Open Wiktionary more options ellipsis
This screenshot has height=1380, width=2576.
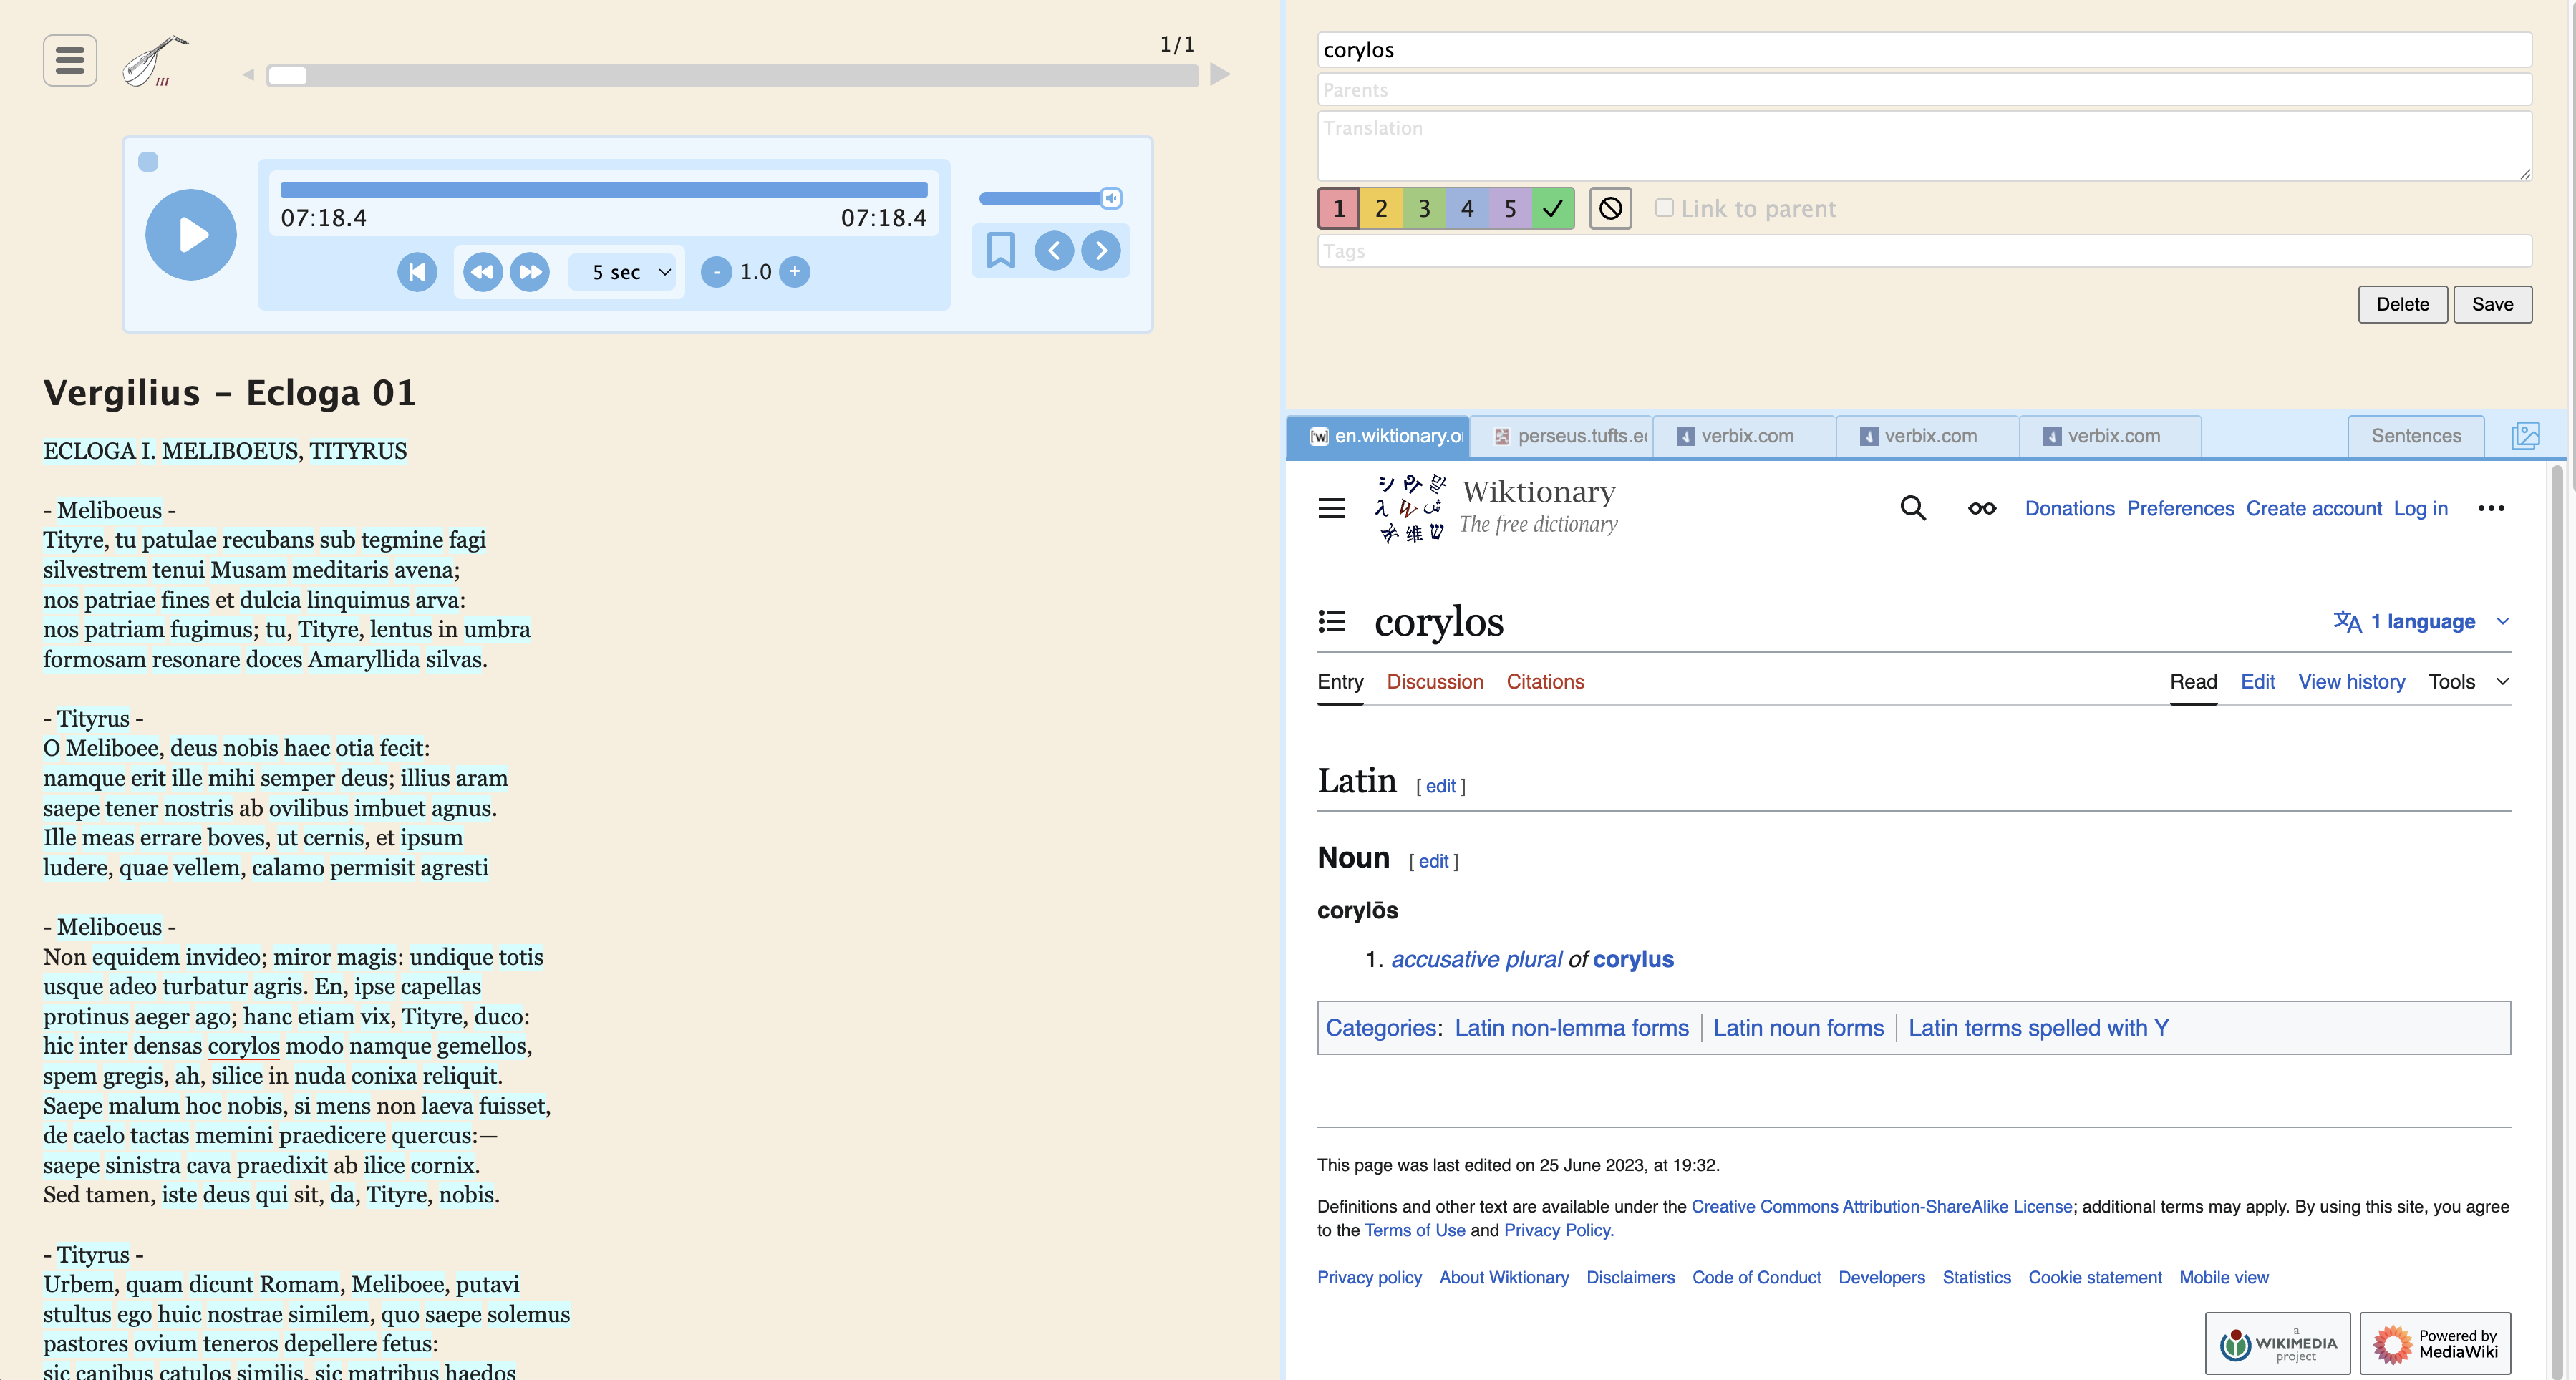point(2491,509)
